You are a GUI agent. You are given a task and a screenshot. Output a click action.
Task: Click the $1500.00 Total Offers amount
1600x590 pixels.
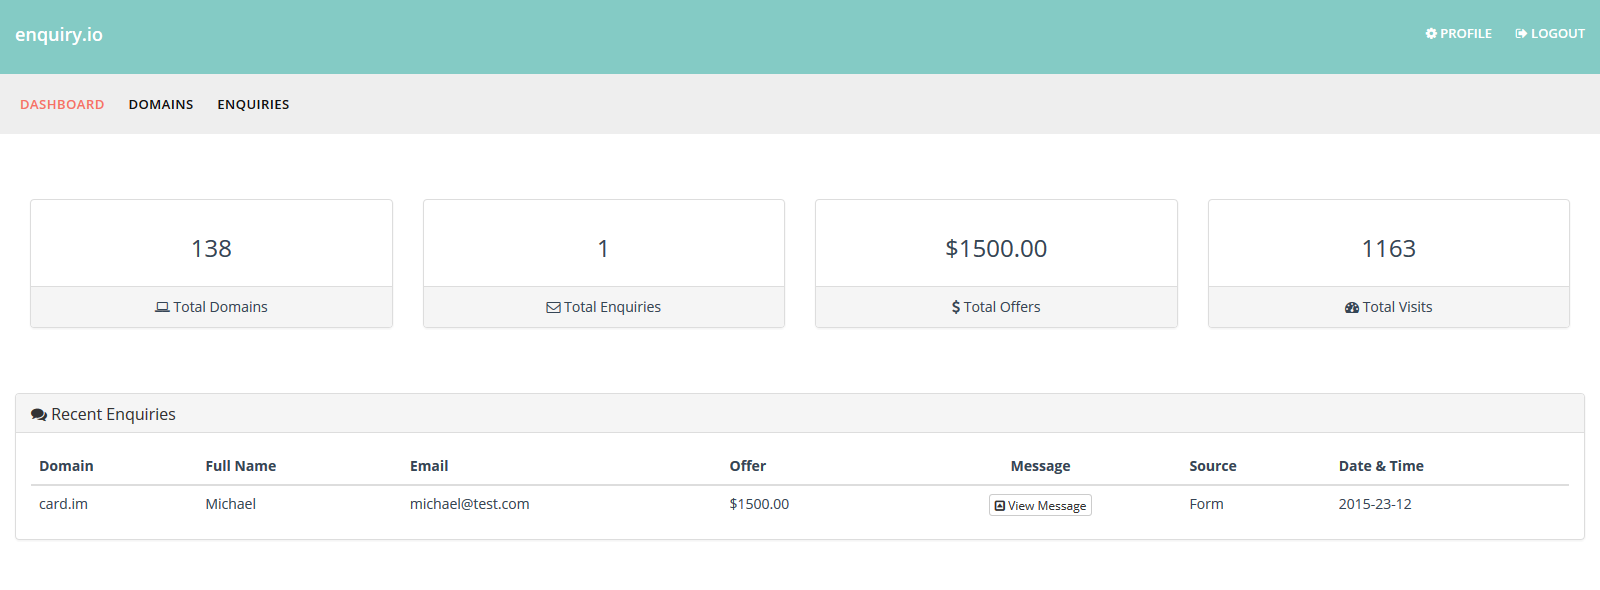point(996,249)
